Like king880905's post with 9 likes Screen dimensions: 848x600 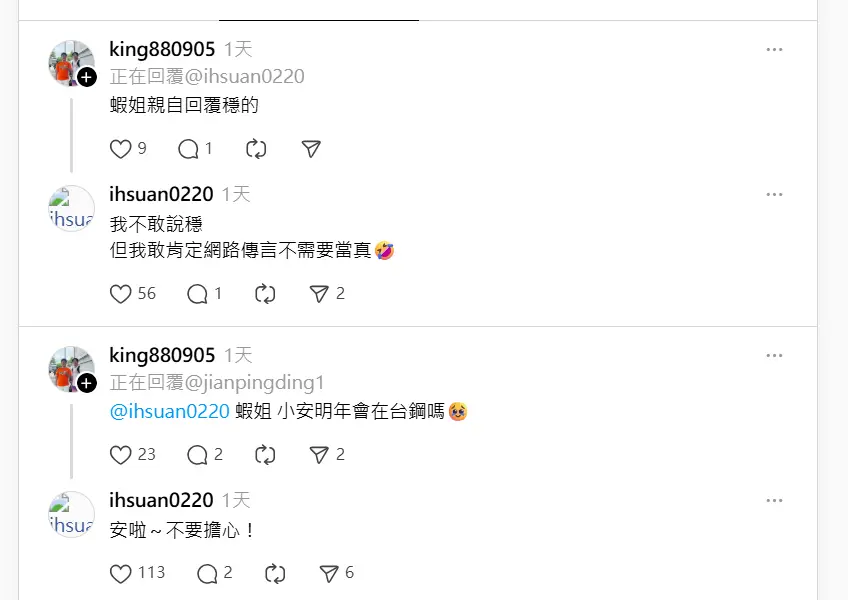pos(121,149)
